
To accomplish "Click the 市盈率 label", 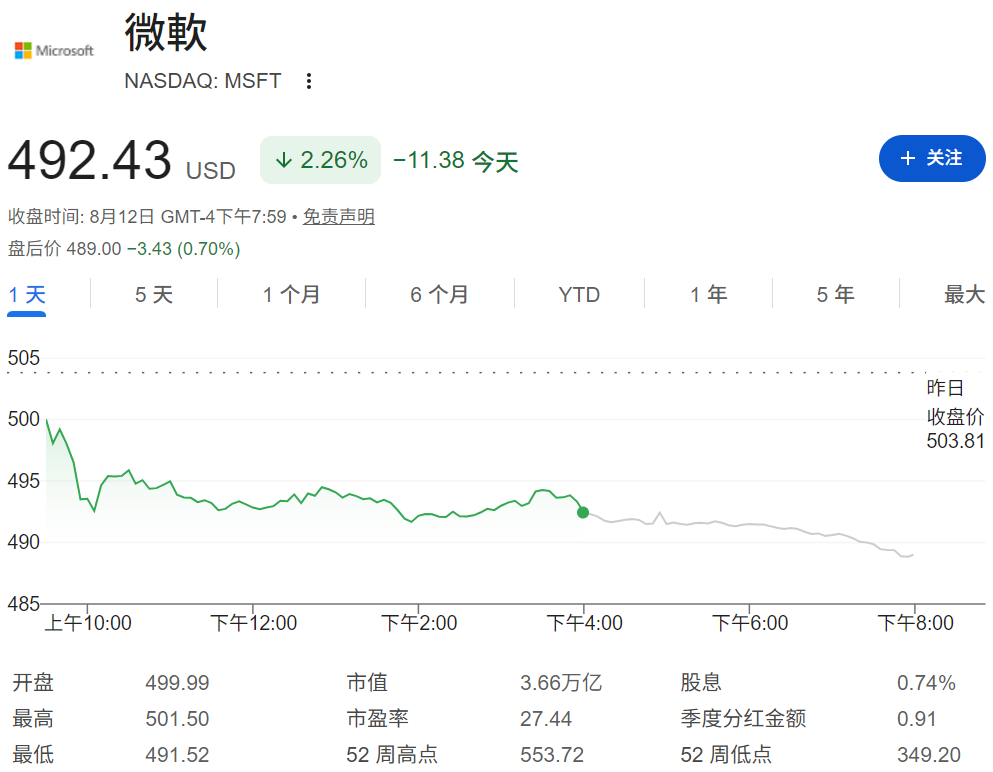I will coord(377,719).
